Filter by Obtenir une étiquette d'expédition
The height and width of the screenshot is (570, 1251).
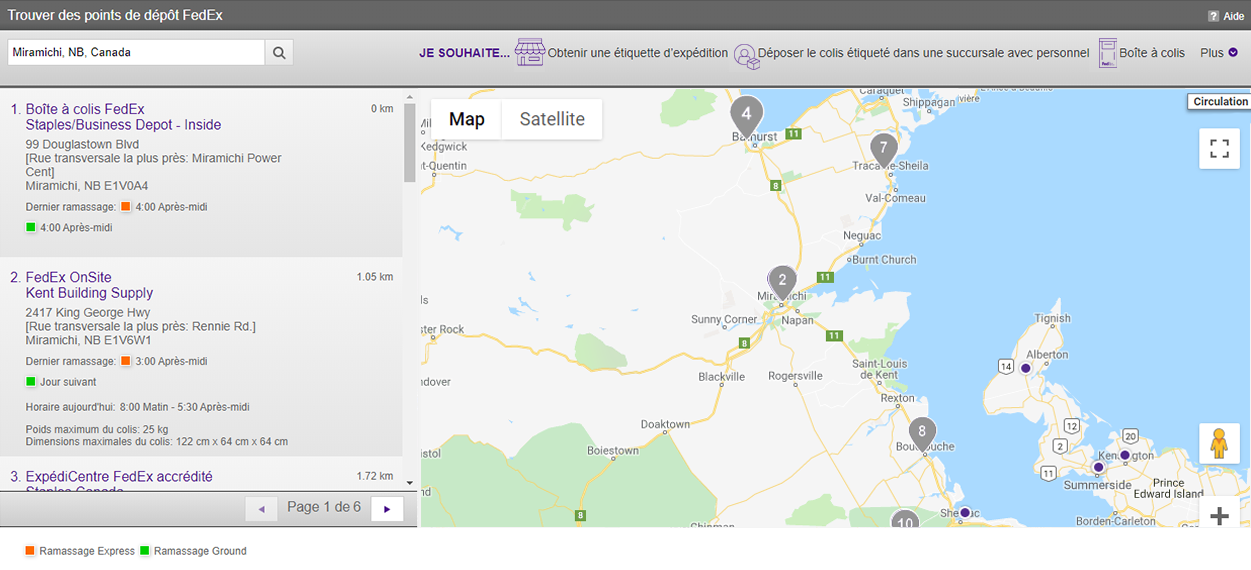pos(638,53)
